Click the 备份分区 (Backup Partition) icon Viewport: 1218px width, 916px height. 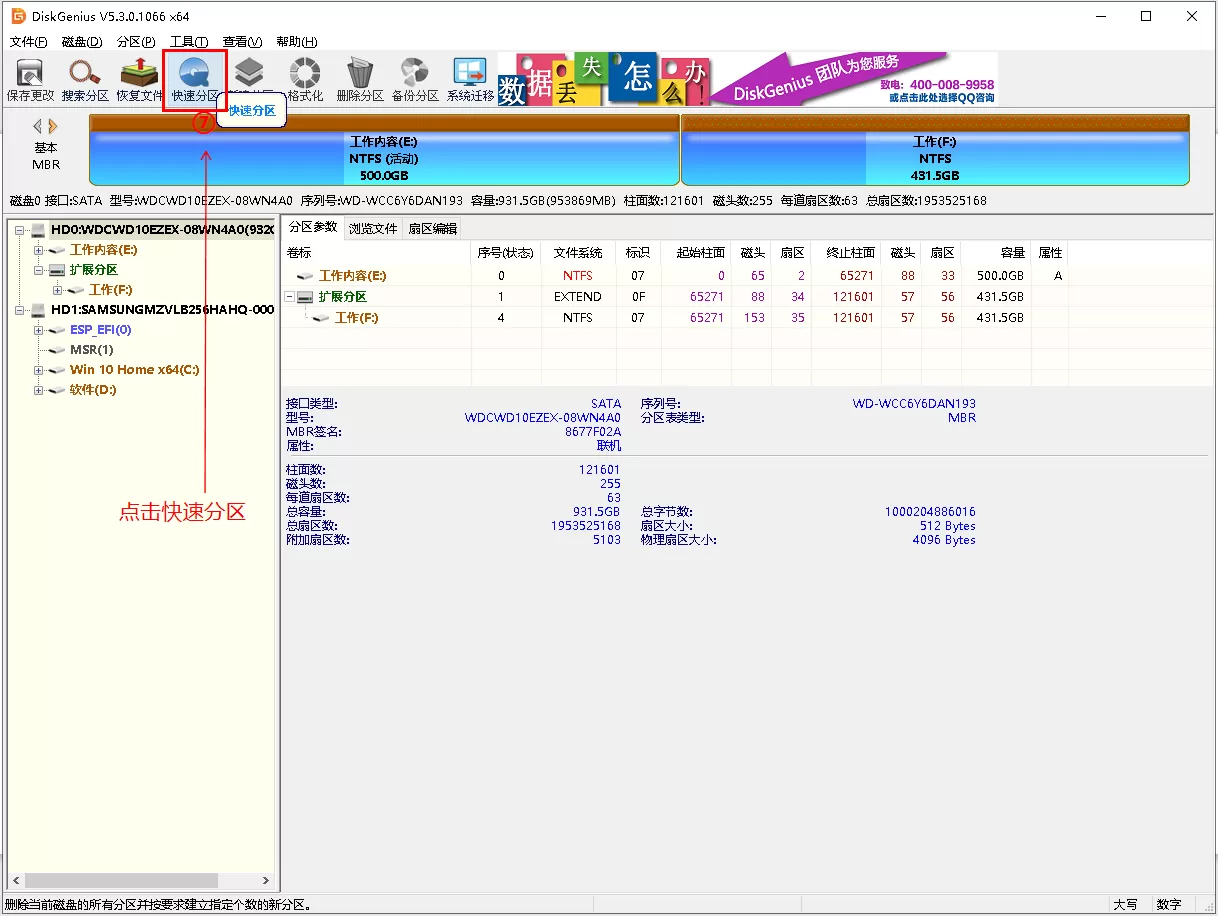point(415,80)
